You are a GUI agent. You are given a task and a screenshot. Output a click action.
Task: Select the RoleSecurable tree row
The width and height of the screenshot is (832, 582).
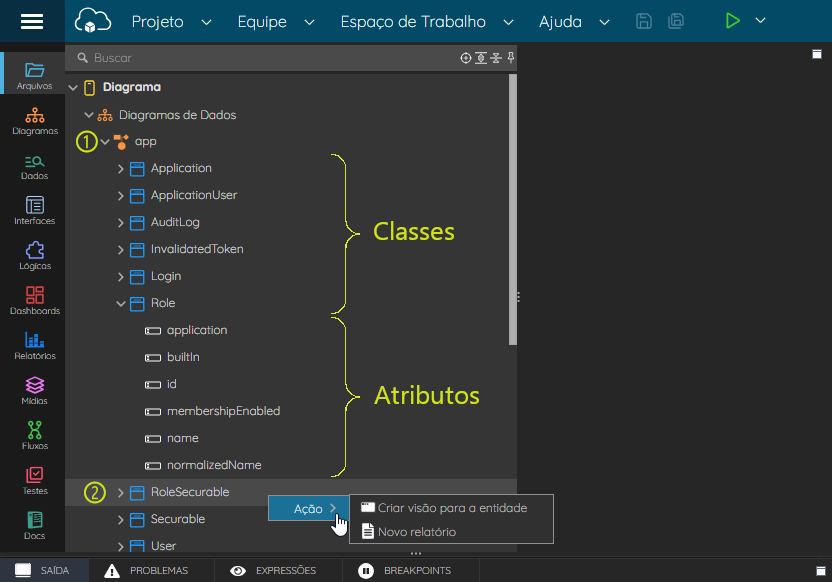coord(291,492)
